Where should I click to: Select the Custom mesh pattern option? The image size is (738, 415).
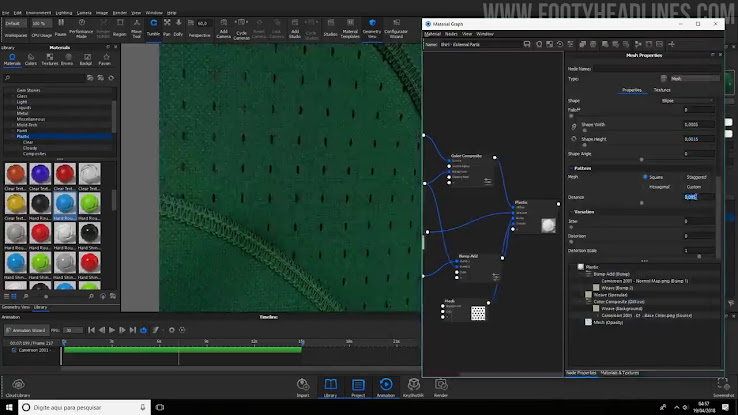click(694, 187)
